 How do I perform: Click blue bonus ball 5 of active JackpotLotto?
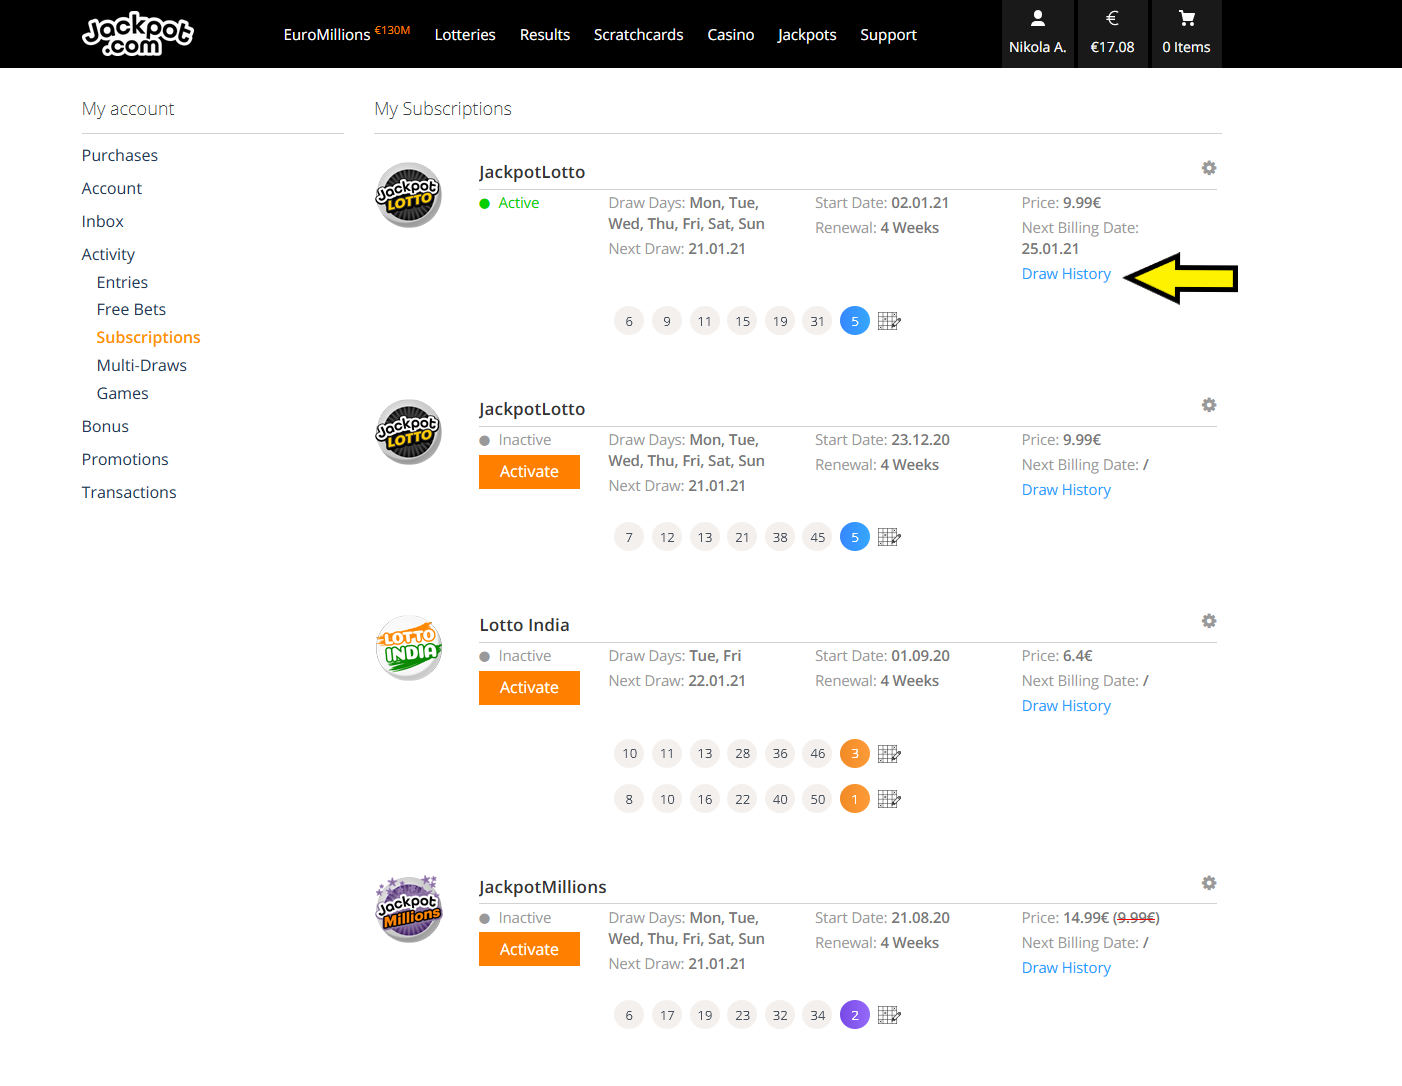pyautogui.click(x=855, y=321)
